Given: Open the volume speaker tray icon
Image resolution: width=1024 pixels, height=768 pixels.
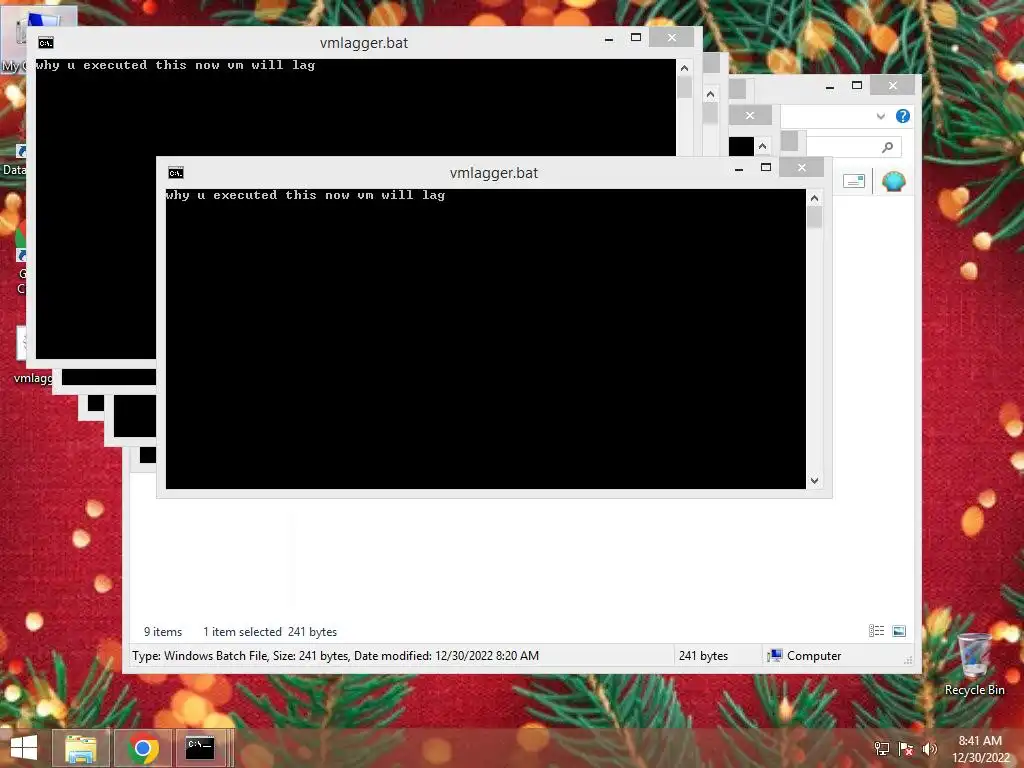Looking at the screenshot, I should point(929,749).
